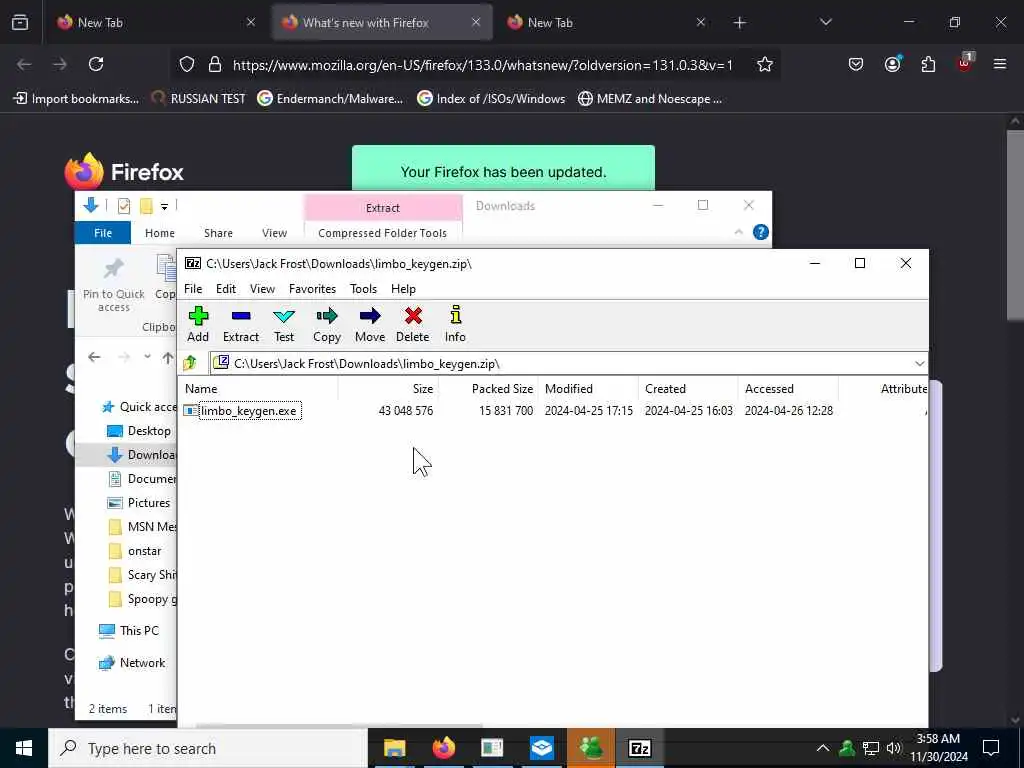Open Explorer recent locations dropdown arrow
1024x768 pixels.
point(148,357)
